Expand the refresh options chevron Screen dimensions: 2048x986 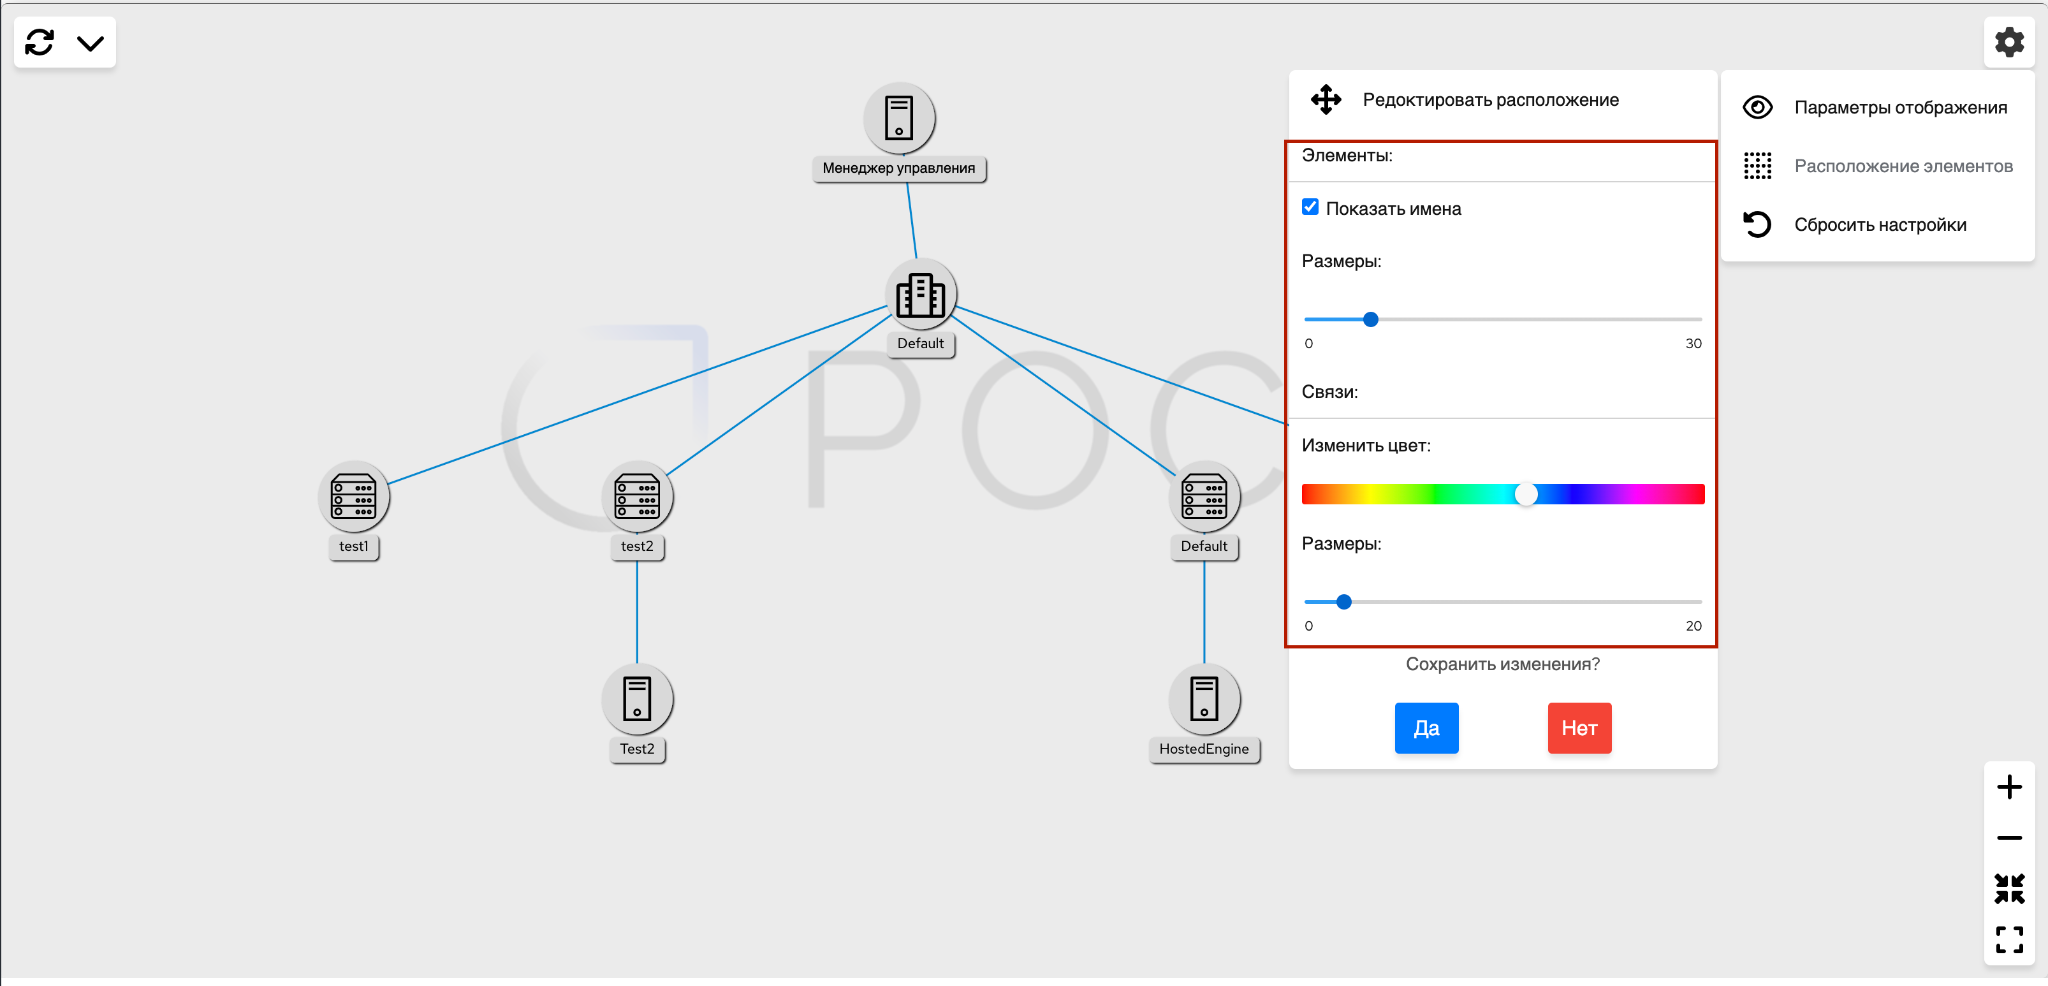[91, 43]
